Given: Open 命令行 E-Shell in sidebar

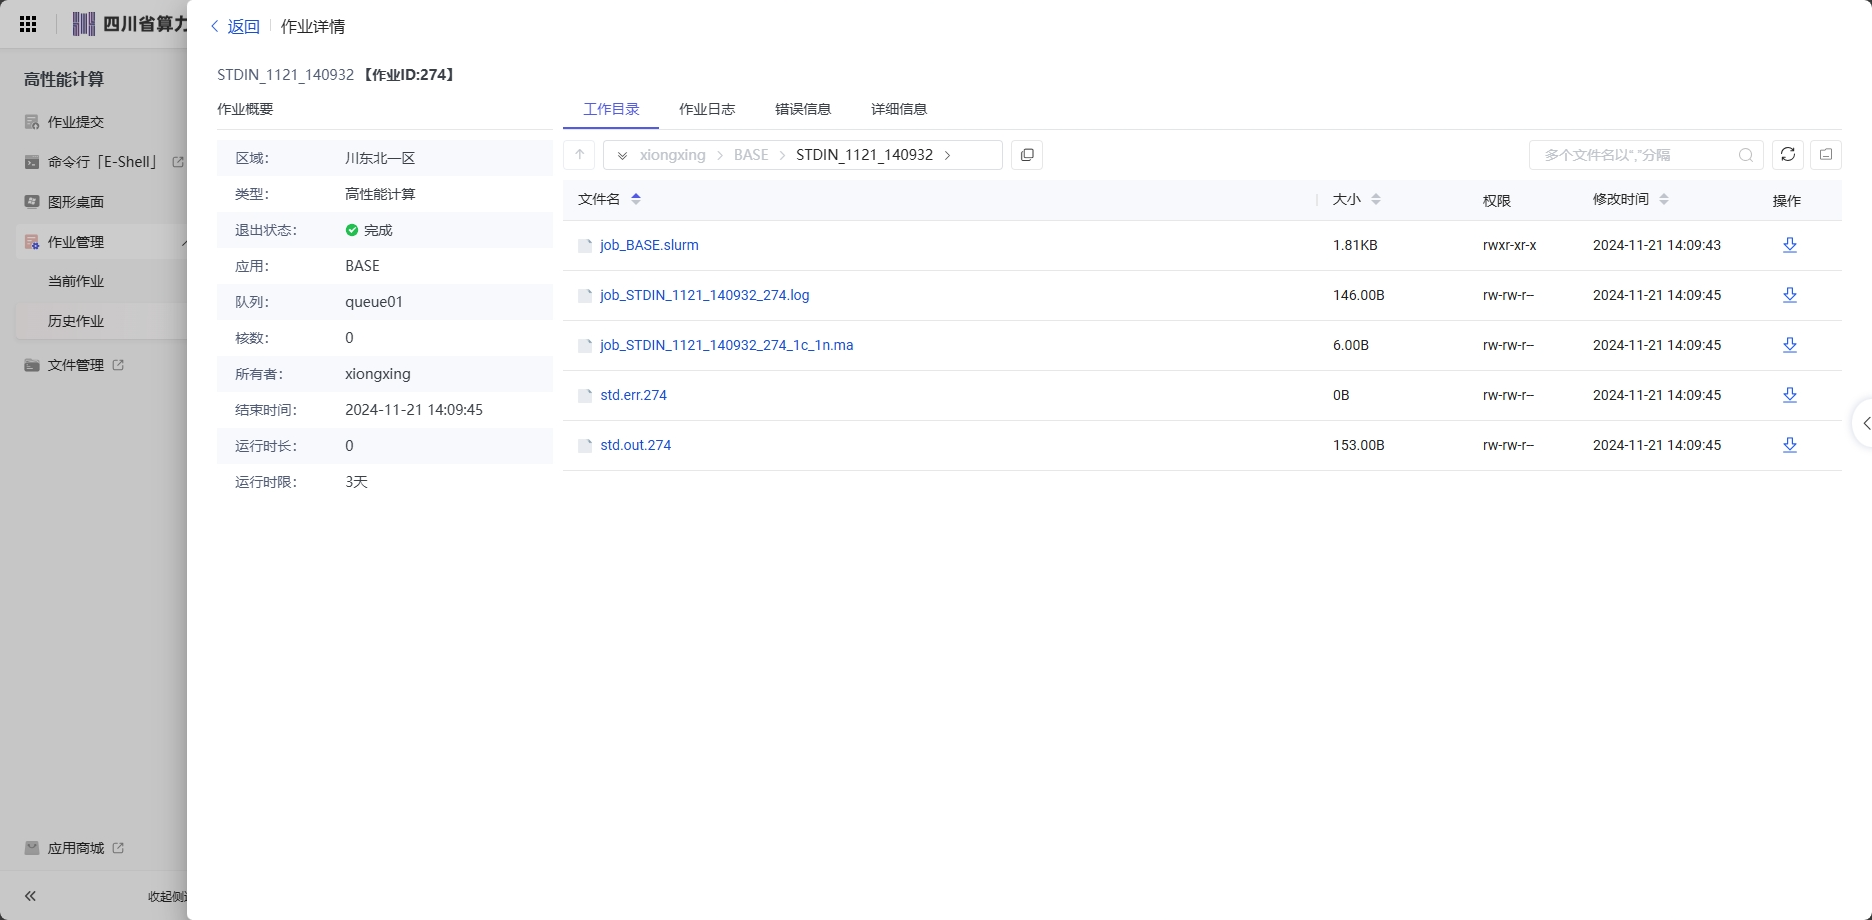Looking at the screenshot, I should click(x=104, y=162).
